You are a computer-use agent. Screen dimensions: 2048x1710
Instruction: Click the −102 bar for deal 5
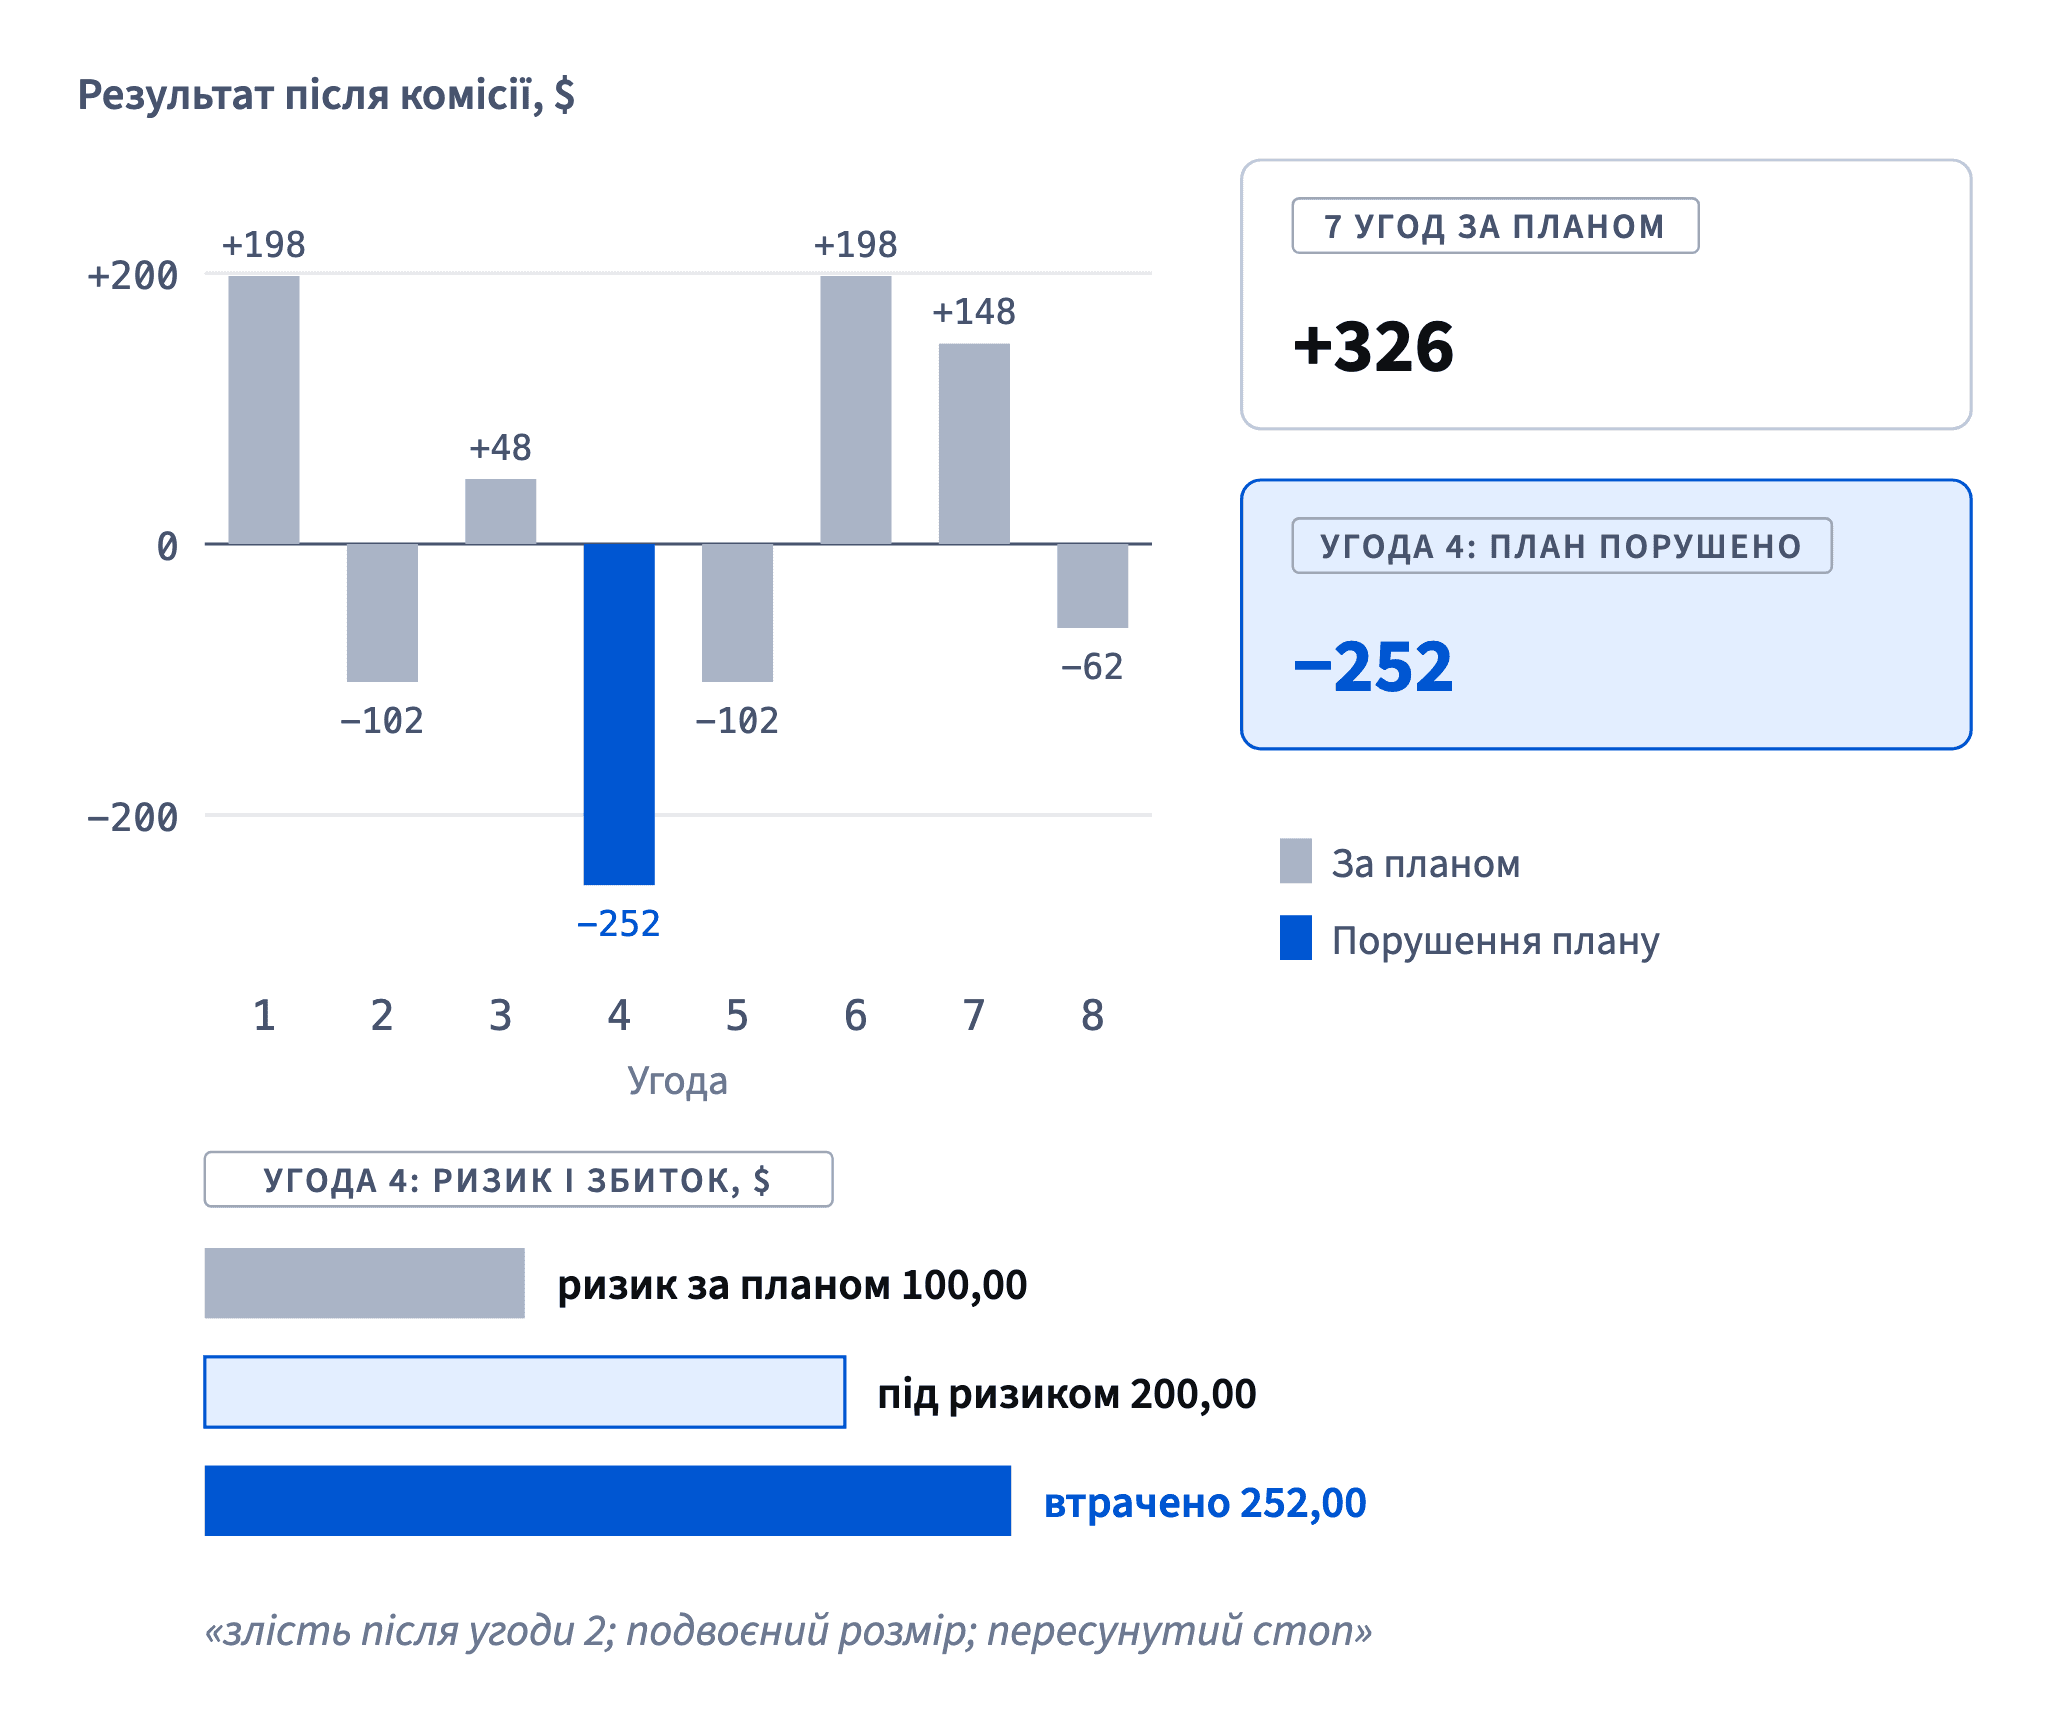737,613
